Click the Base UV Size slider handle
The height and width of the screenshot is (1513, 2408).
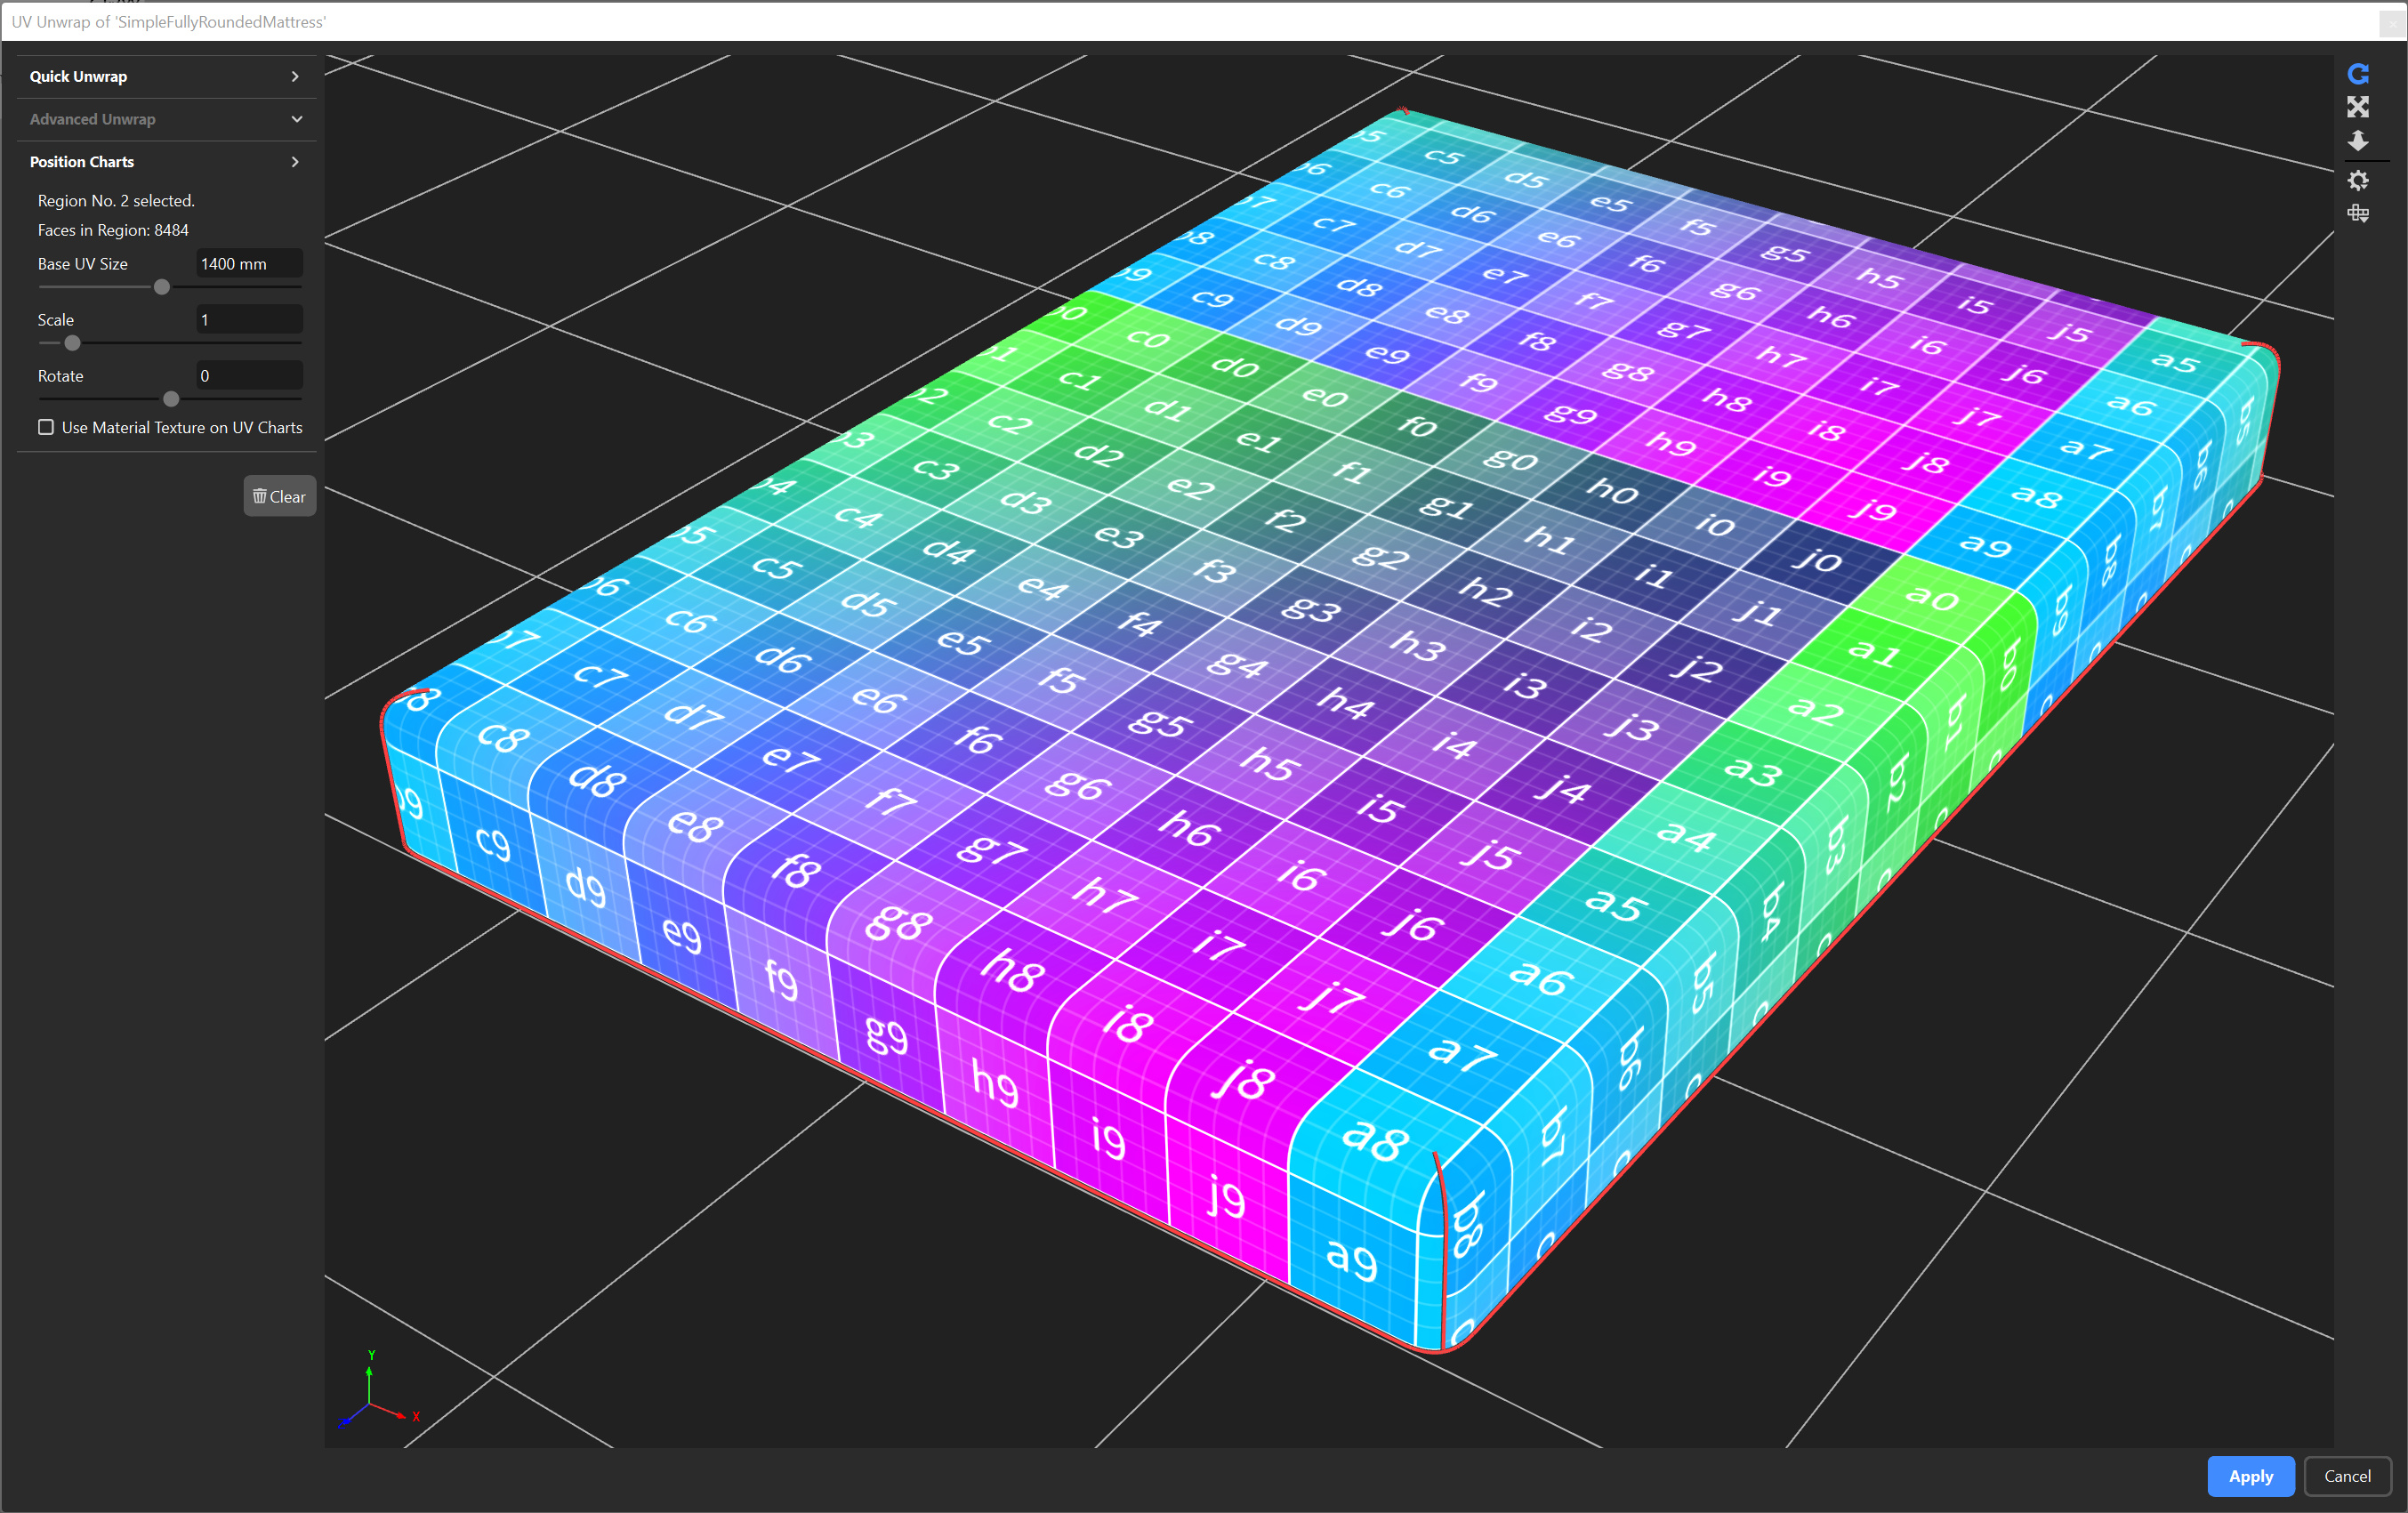pyautogui.click(x=162, y=287)
